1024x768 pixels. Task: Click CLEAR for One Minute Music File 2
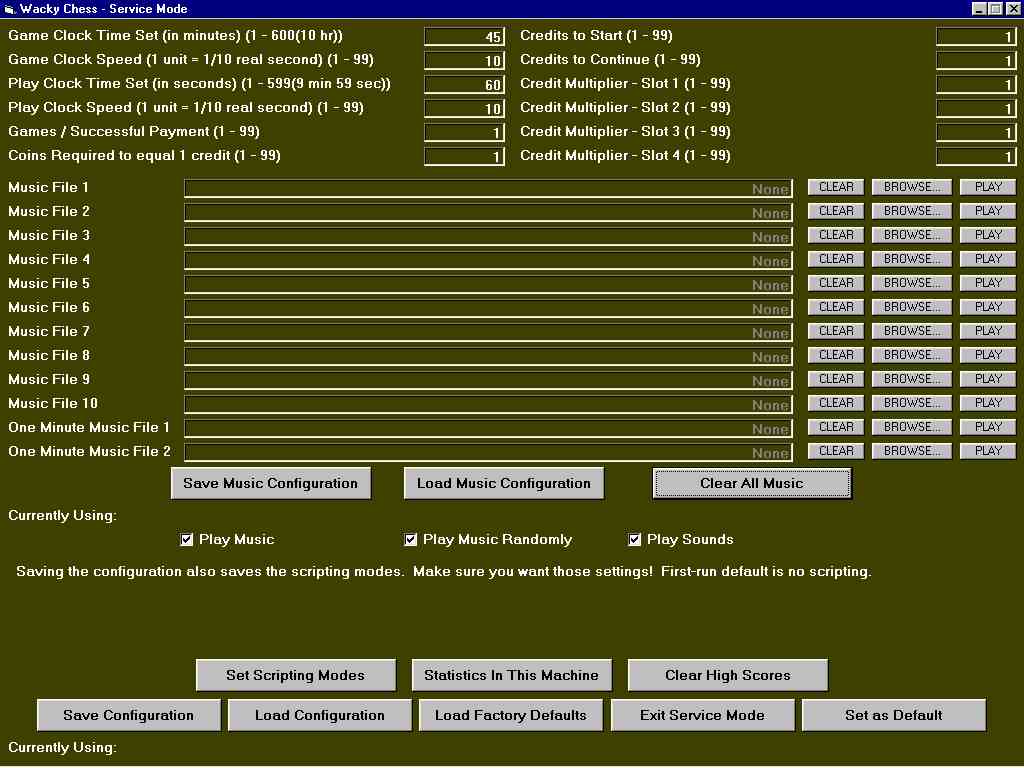coord(836,451)
